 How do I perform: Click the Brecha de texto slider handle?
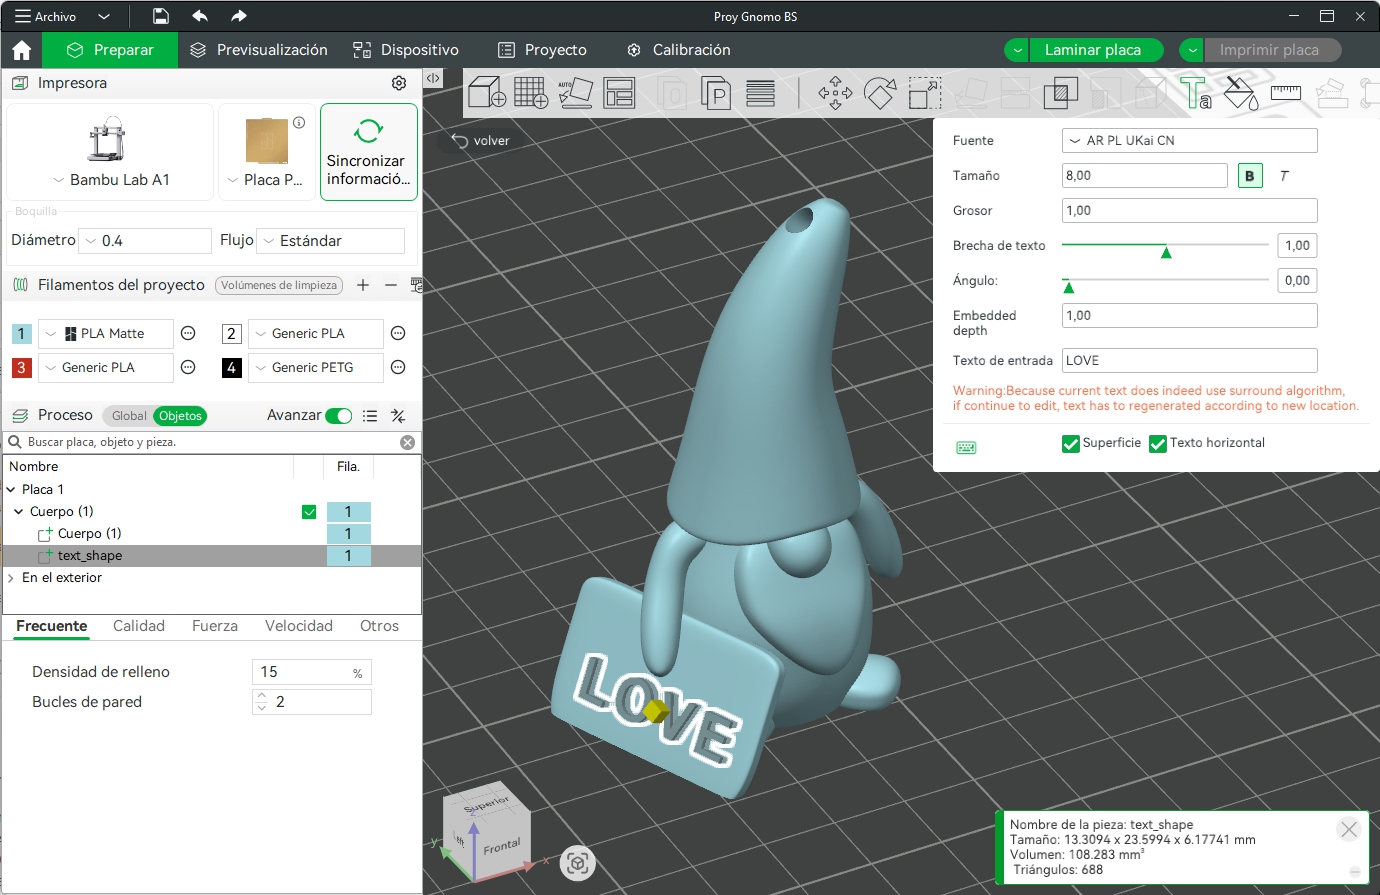(x=1166, y=251)
